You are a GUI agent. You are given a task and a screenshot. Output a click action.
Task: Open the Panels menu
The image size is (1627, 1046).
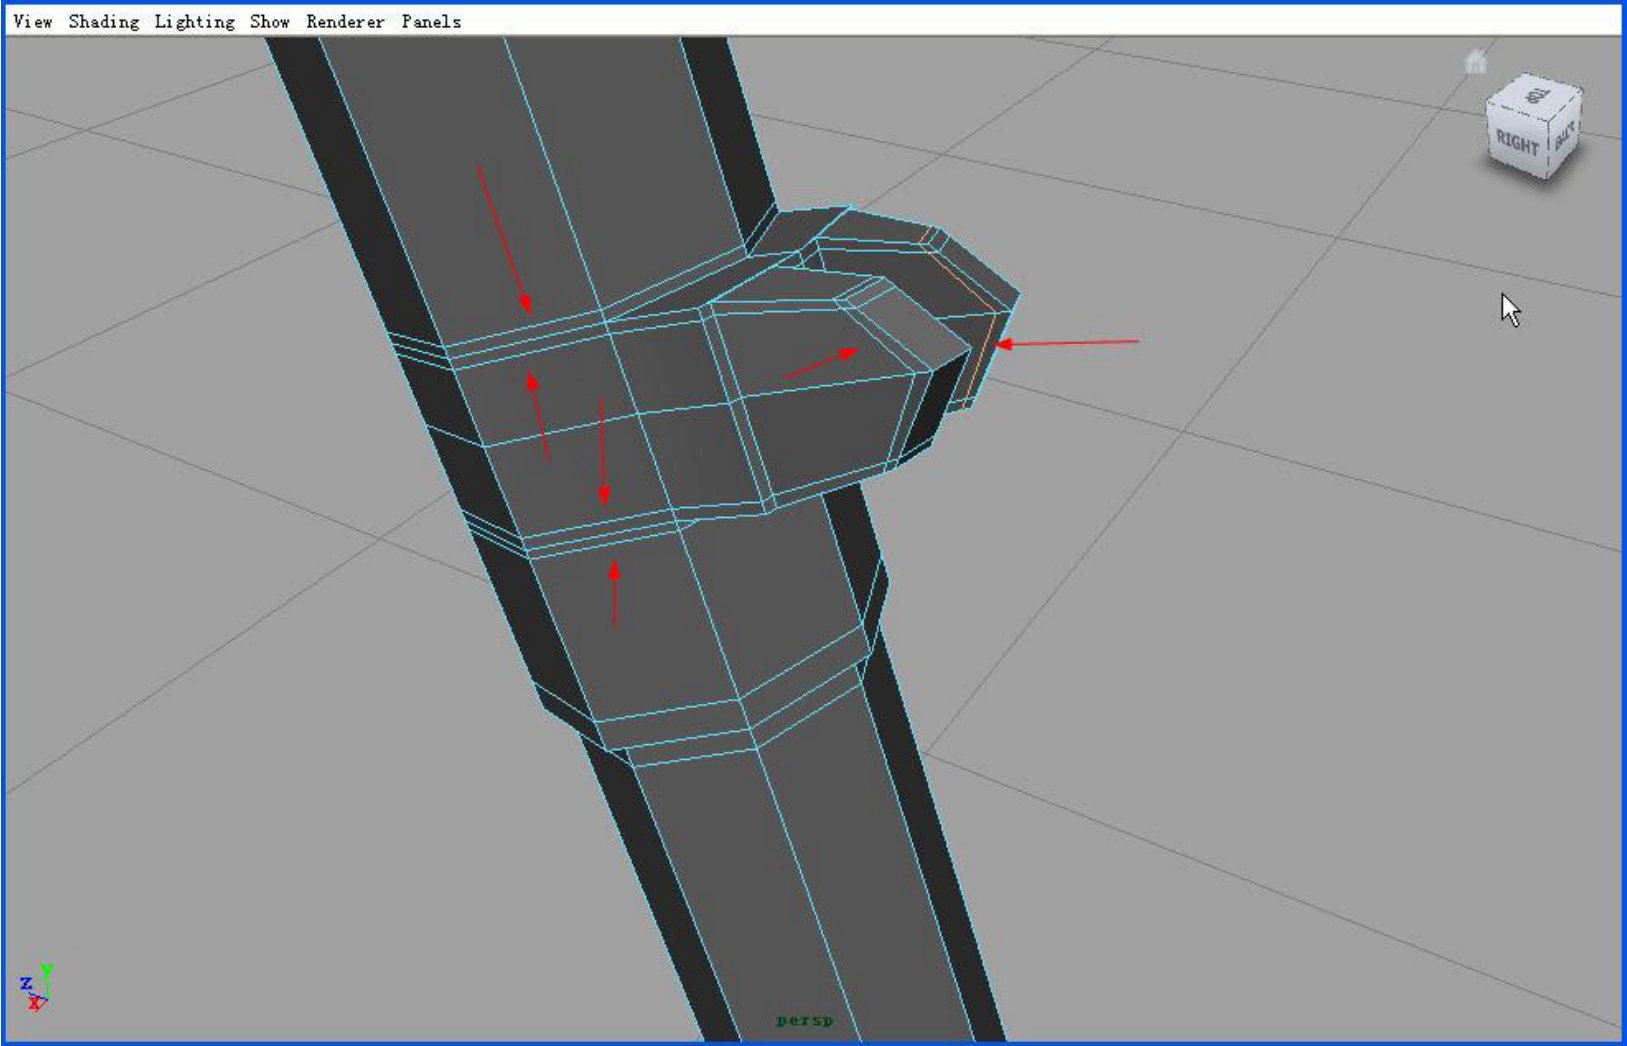point(431,21)
